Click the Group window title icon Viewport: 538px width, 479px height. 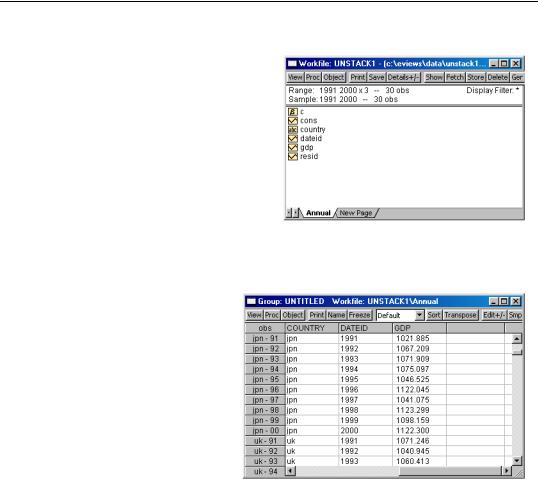point(251,301)
